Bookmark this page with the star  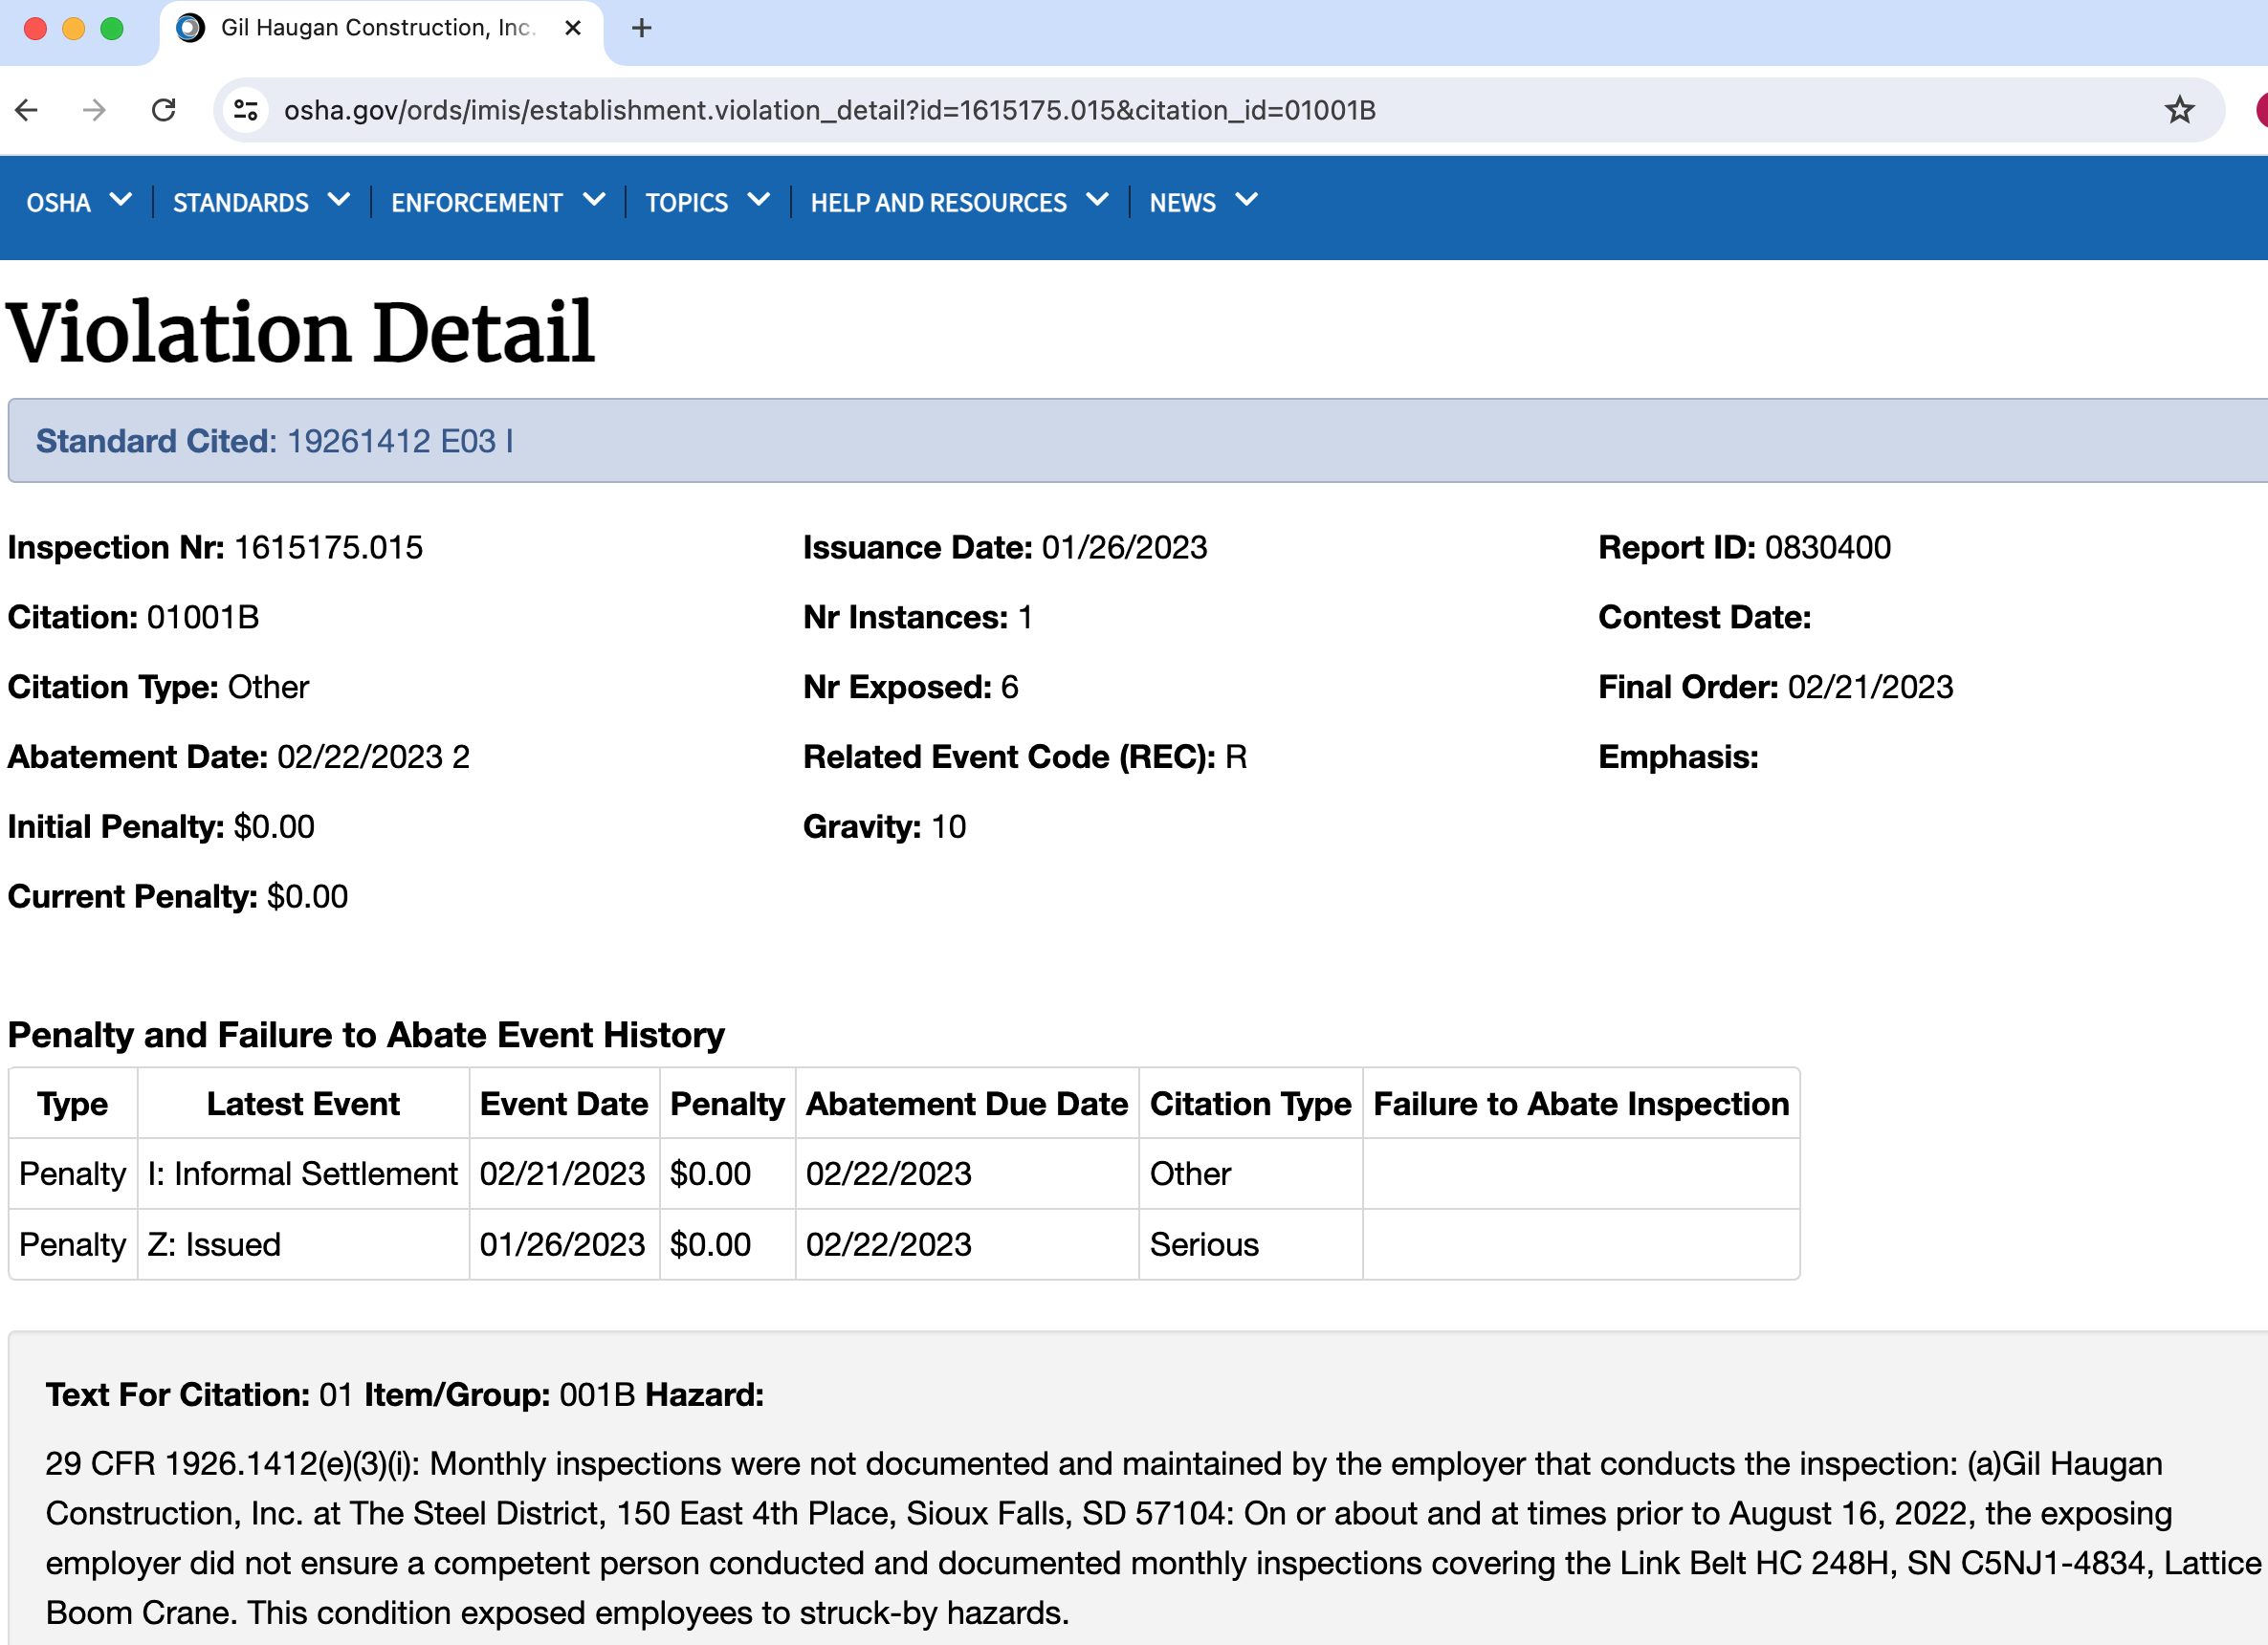(x=2179, y=110)
